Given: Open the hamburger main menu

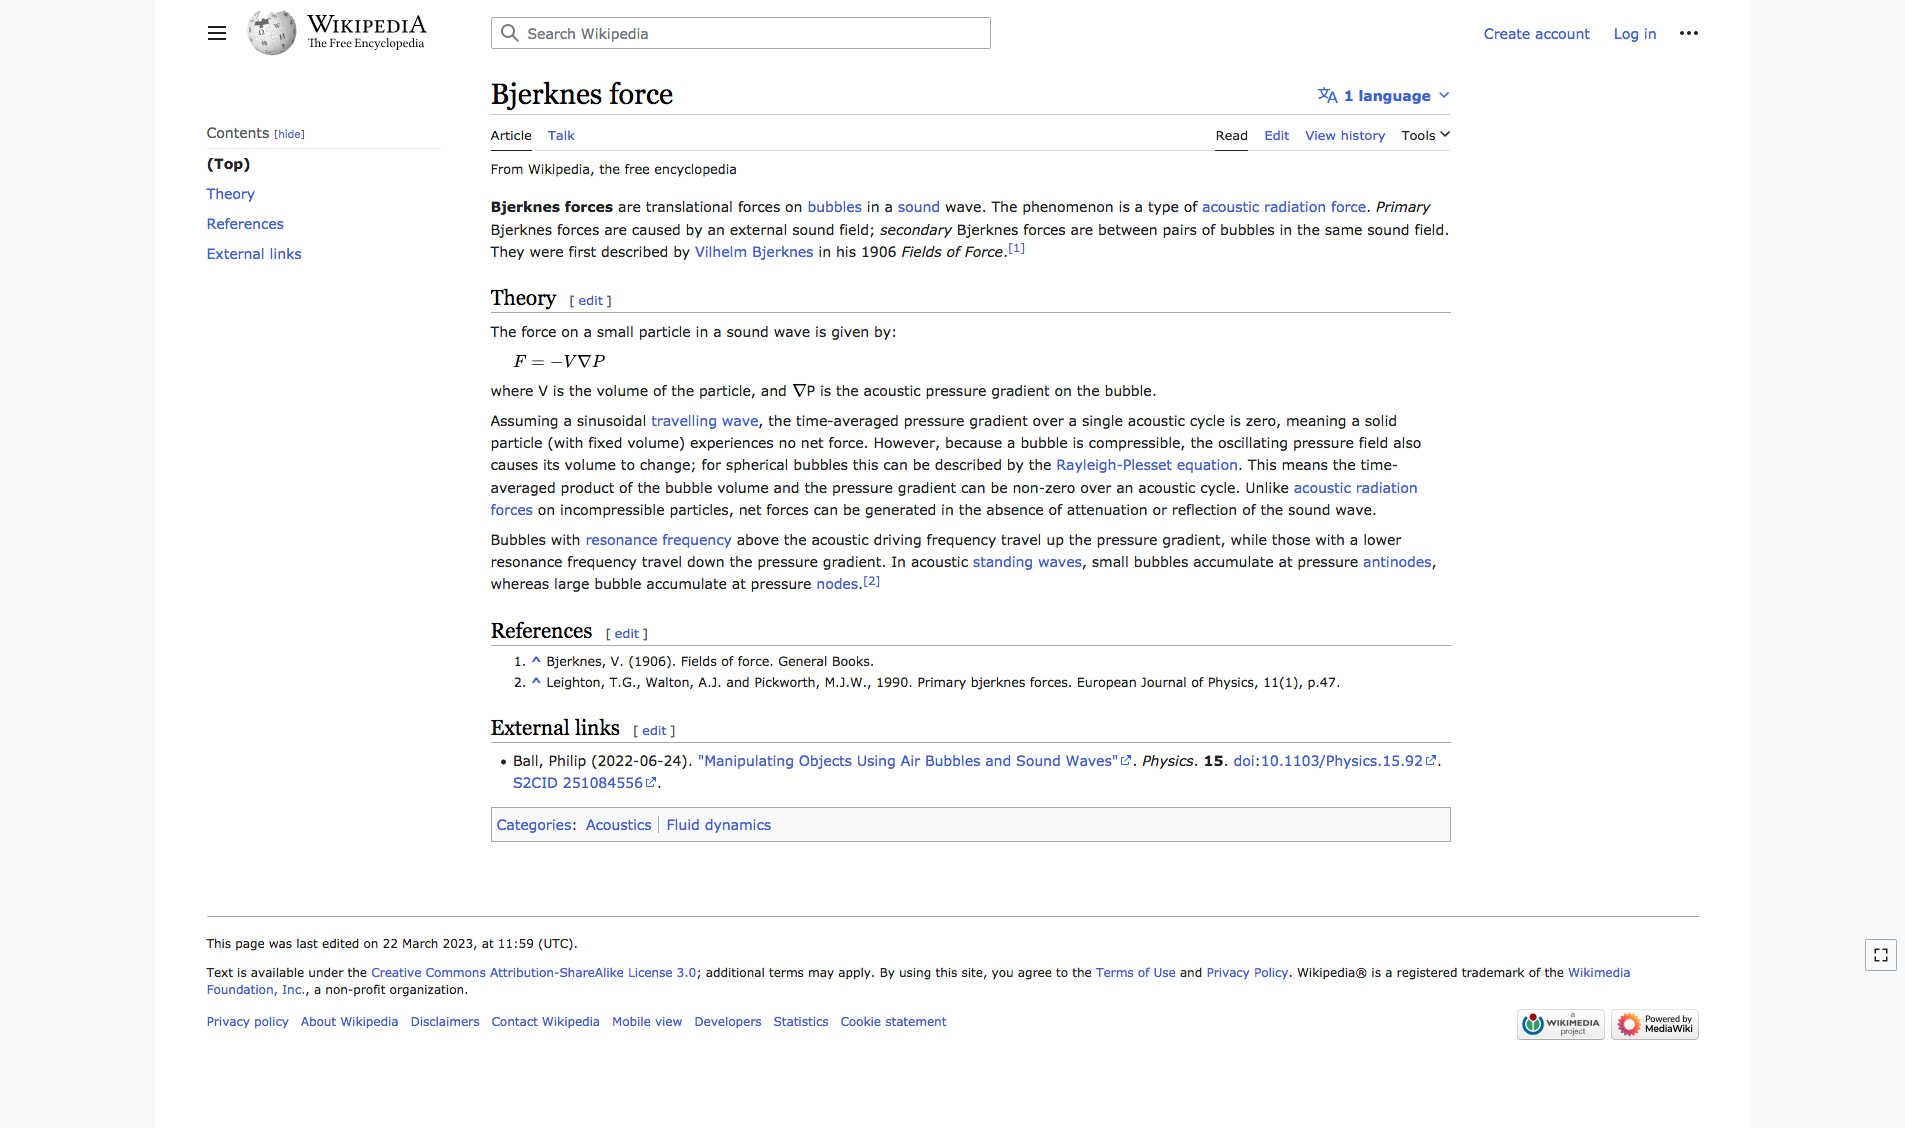Looking at the screenshot, I should click(216, 33).
